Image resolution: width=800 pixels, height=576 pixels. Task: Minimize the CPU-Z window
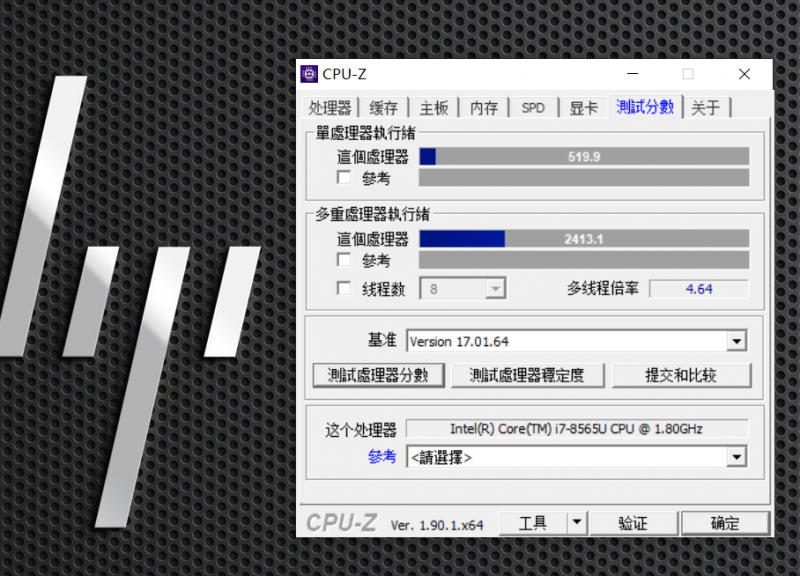(x=633, y=74)
